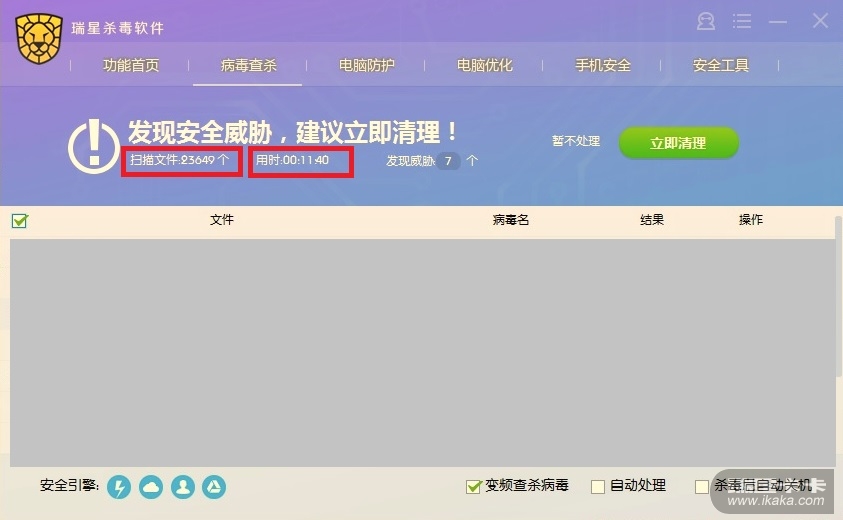Screen dimensions: 843x520
Task: Uncheck 变频查杀病毒 checkbox
Action: (473, 486)
